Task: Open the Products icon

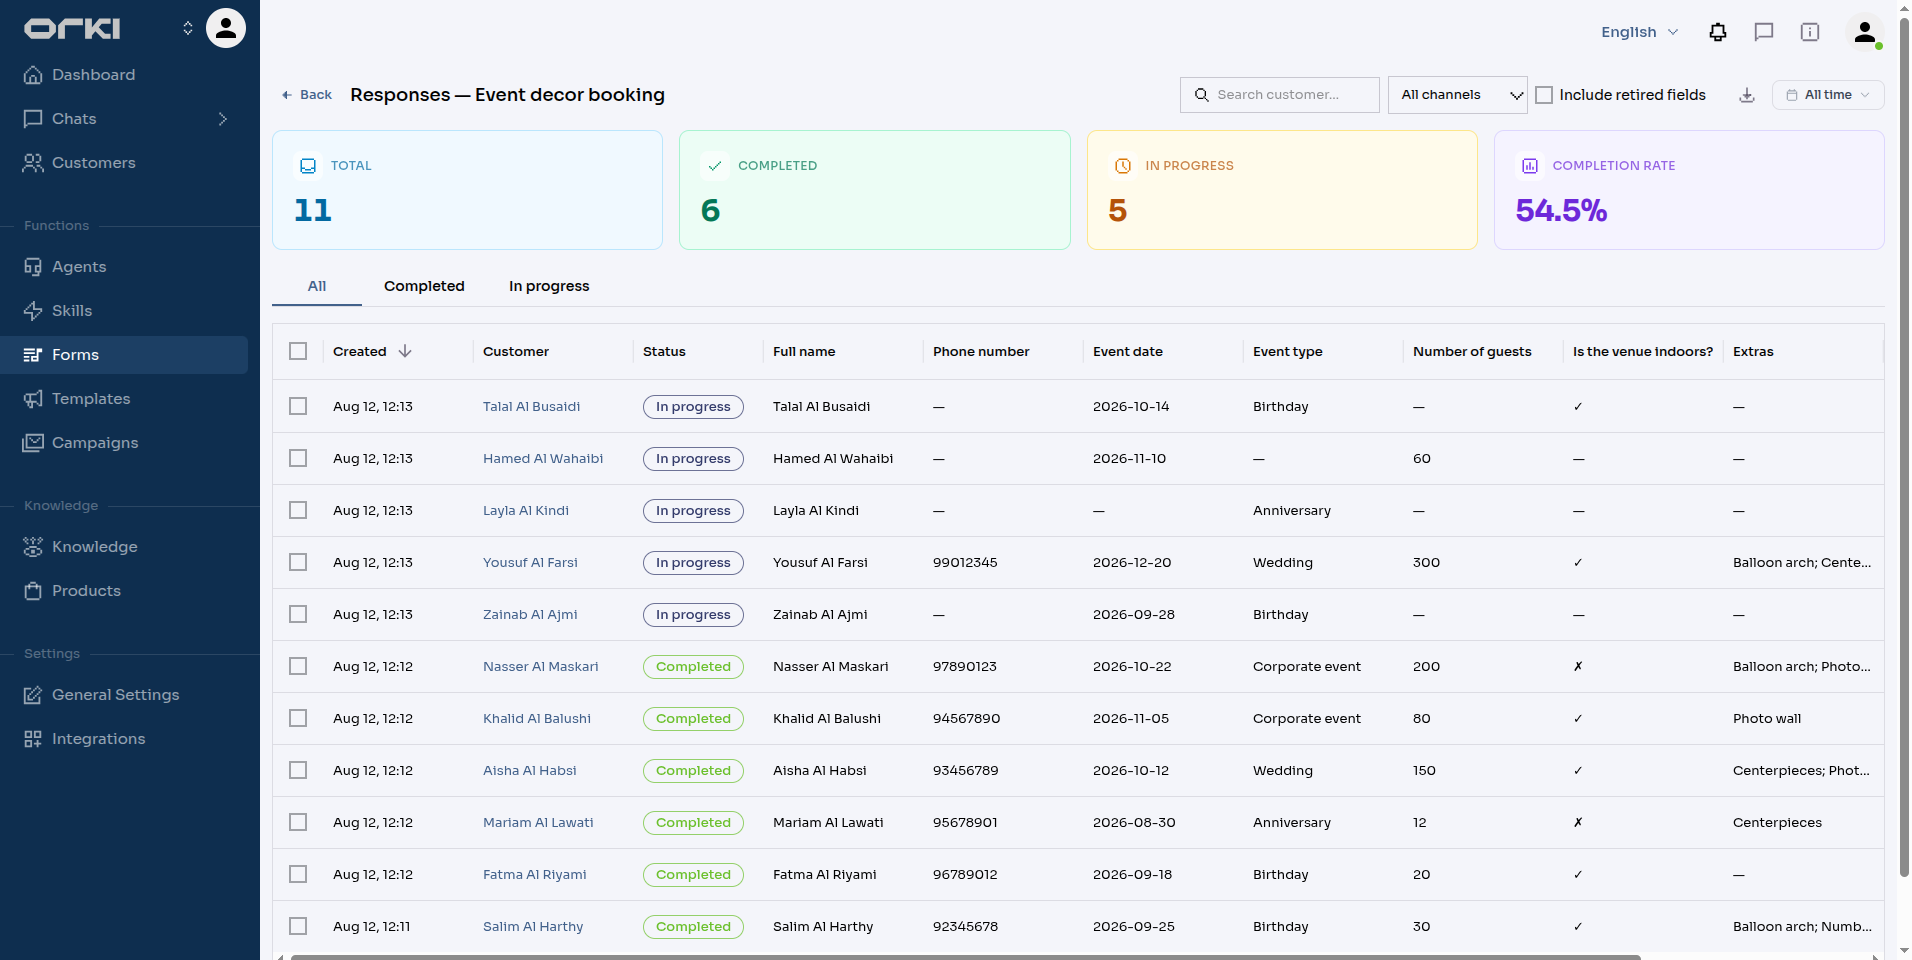Action: (x=33, y=591)
